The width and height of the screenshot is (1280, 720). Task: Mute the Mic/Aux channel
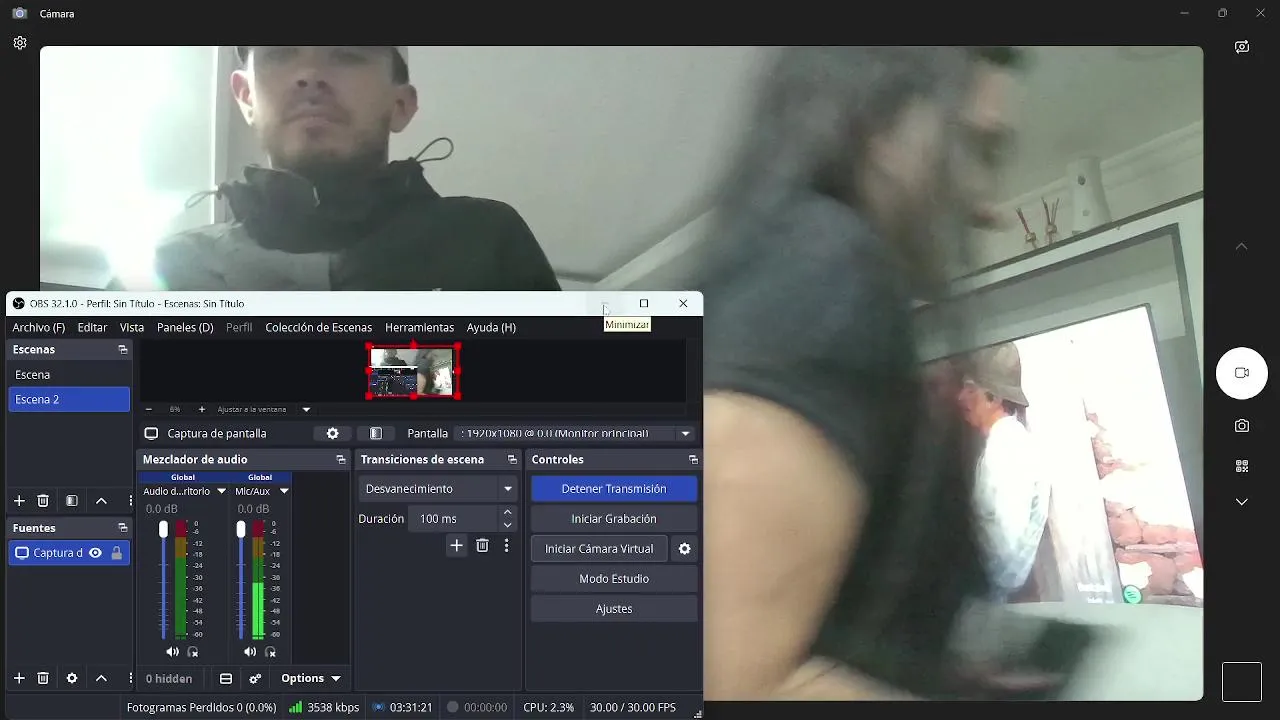point(249,652)
